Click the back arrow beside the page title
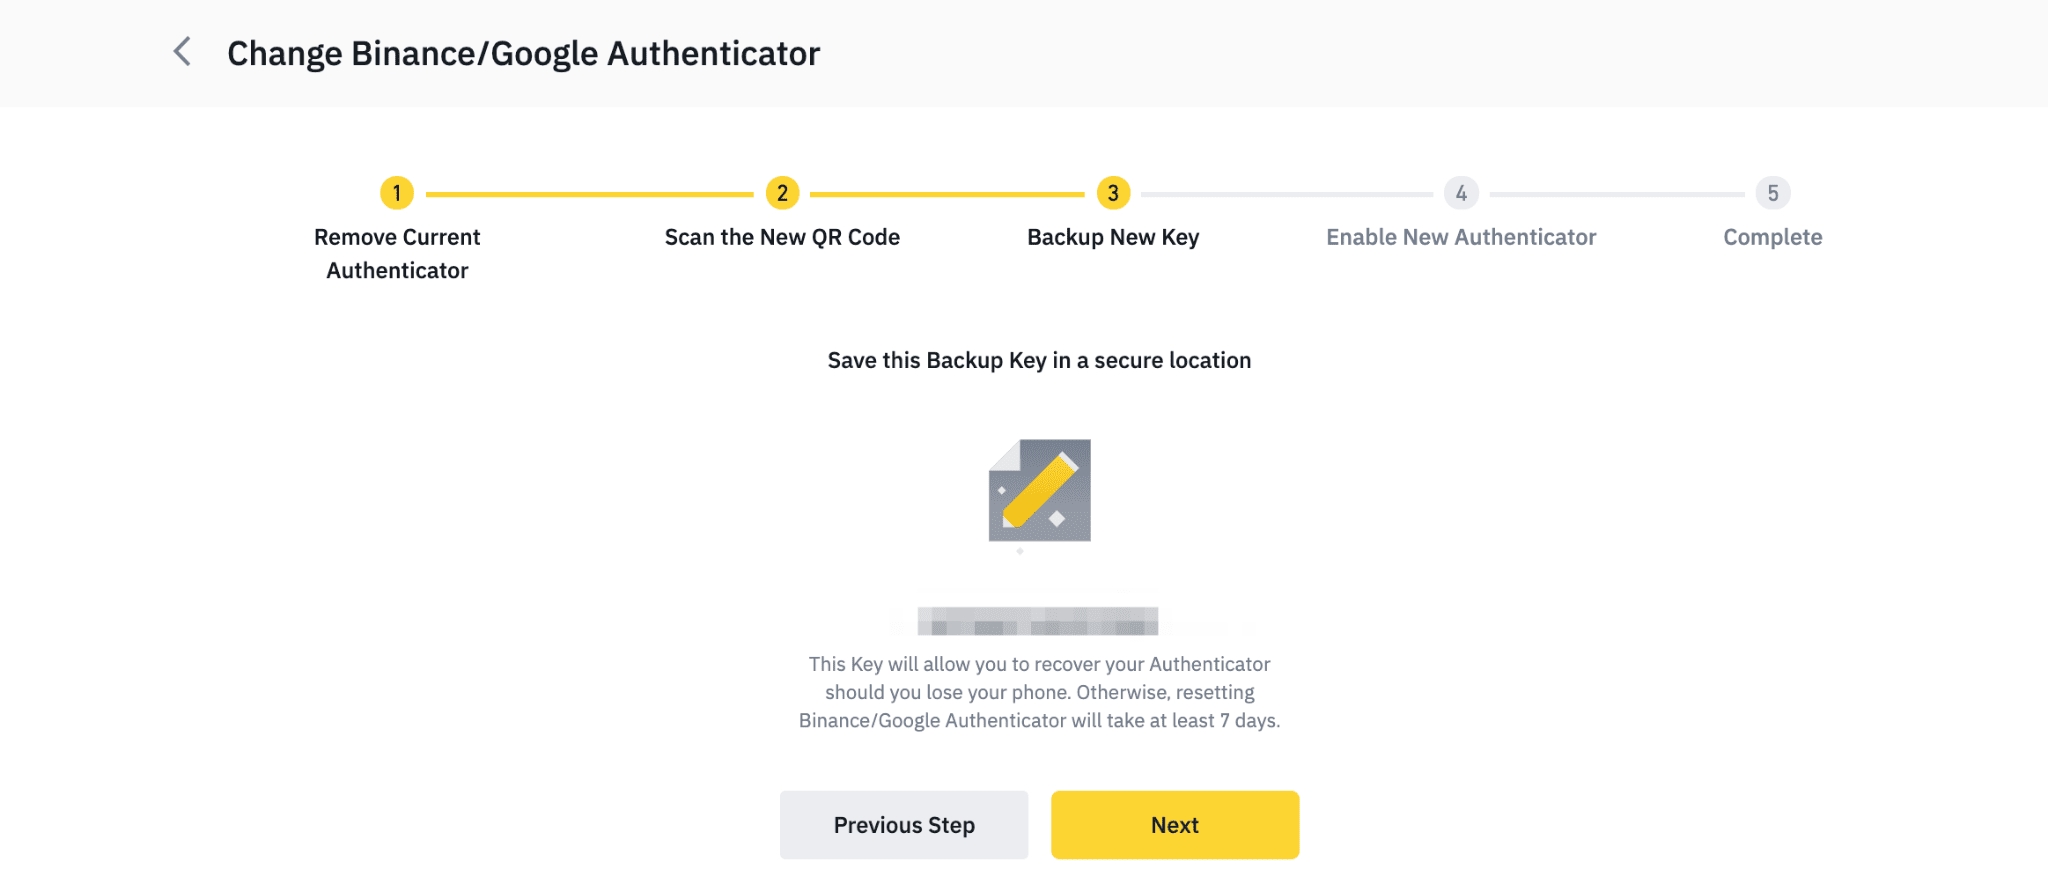 coord(182,52)
